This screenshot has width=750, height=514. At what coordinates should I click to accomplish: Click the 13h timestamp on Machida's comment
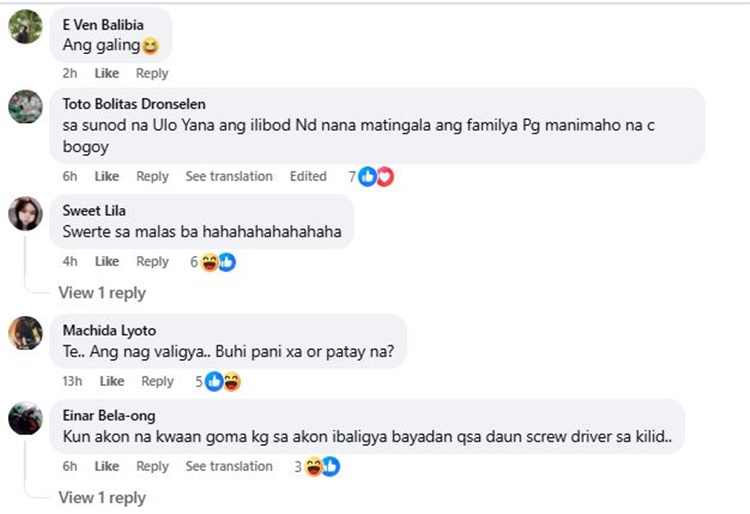pyautogui.click(x=72, y=382)
